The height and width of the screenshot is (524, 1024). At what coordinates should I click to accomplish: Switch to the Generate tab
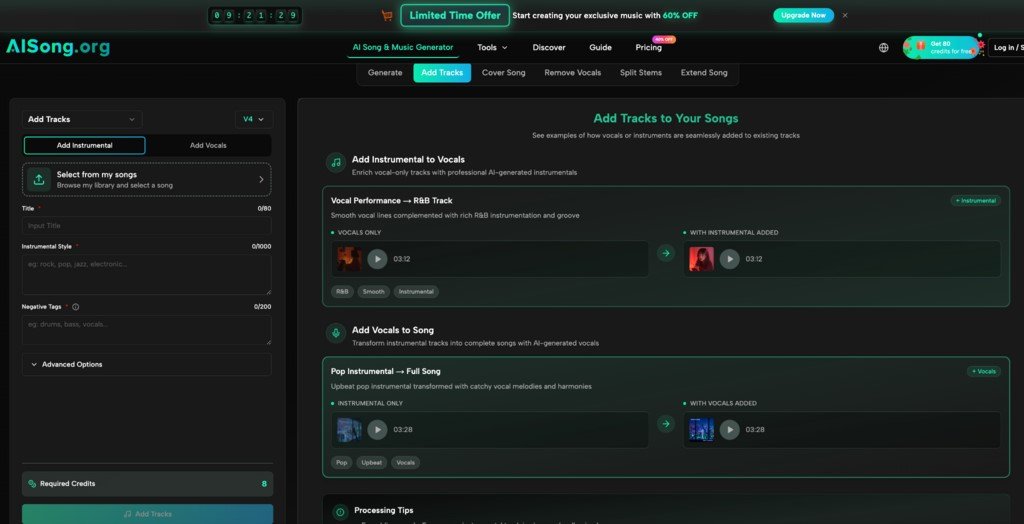[385, 73]
